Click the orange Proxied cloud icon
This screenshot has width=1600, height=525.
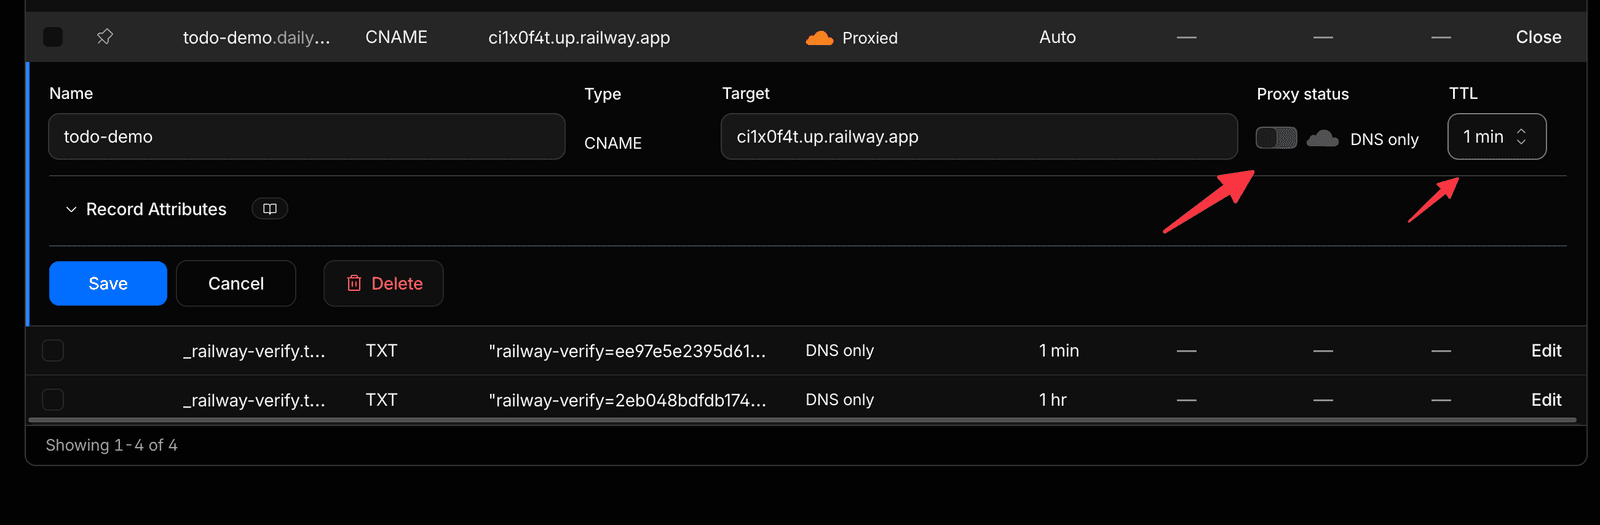(819, 38)
